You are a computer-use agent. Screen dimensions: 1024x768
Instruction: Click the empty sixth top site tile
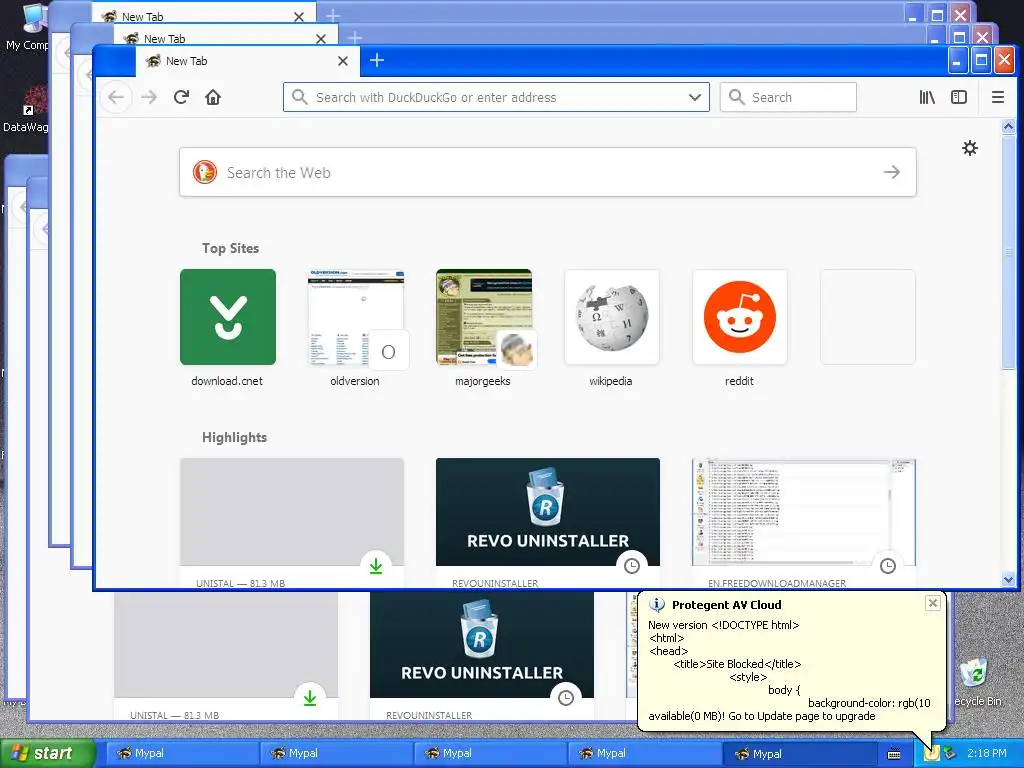868,317
